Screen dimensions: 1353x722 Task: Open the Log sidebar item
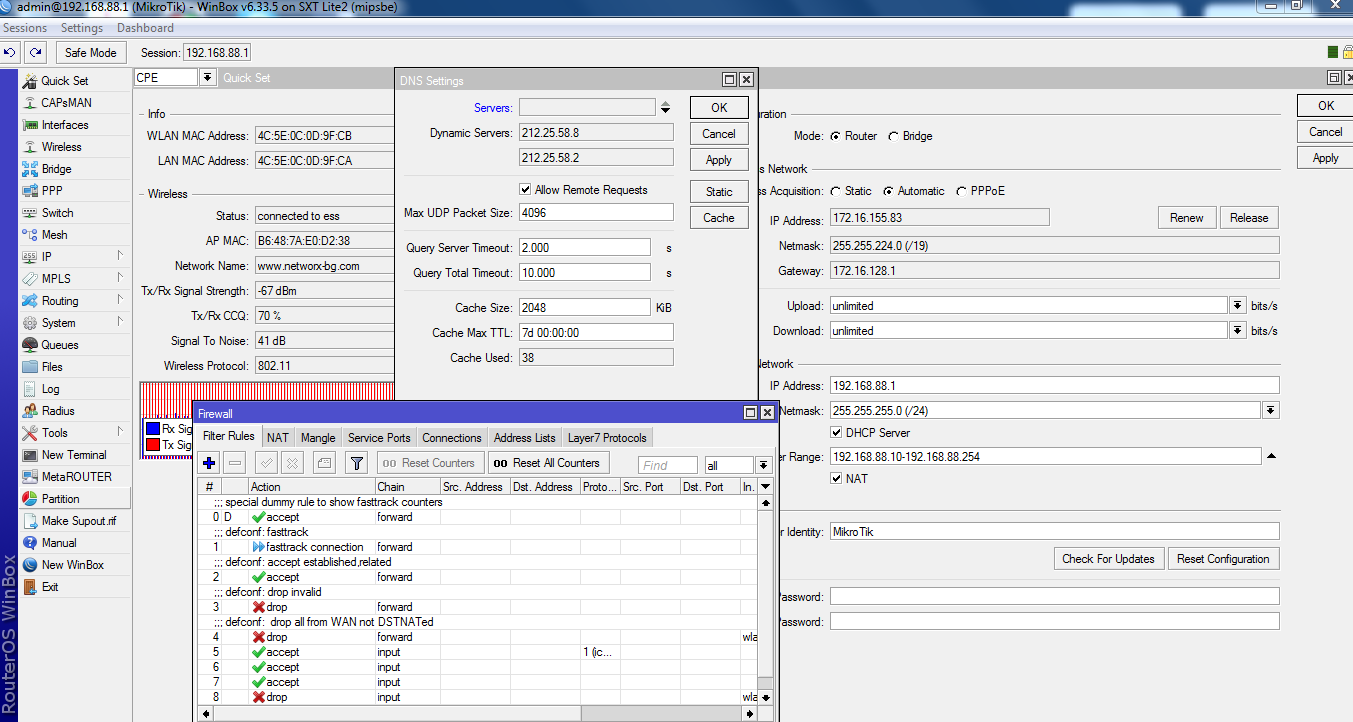click(50, 389)
